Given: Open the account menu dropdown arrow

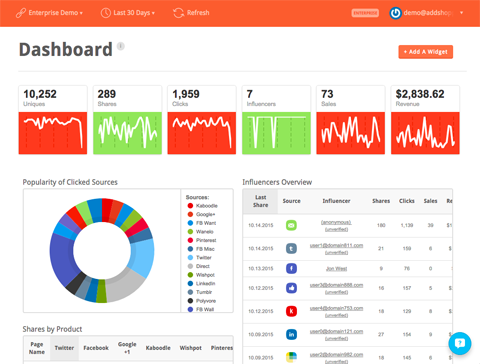Looking at the screenshot, I should 461,13.
